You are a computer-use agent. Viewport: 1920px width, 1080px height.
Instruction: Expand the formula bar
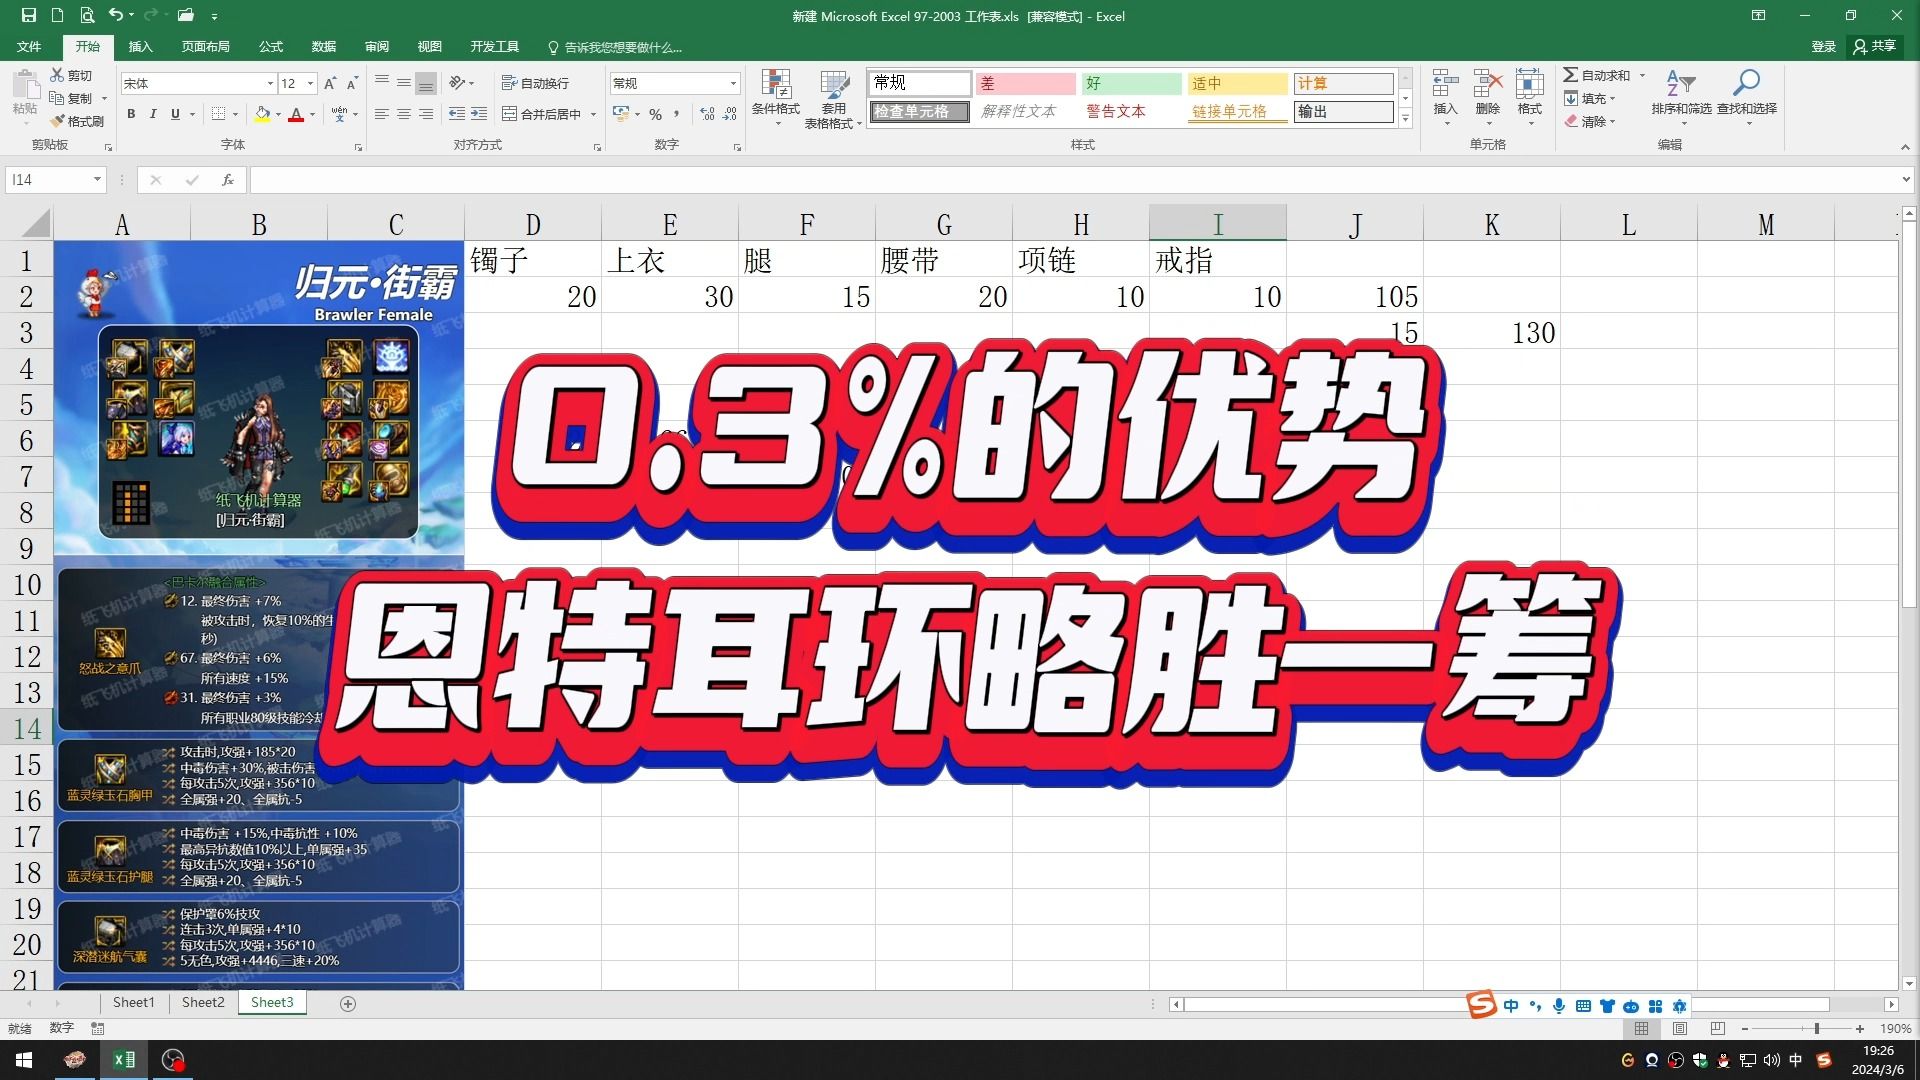pos(1906,180)
